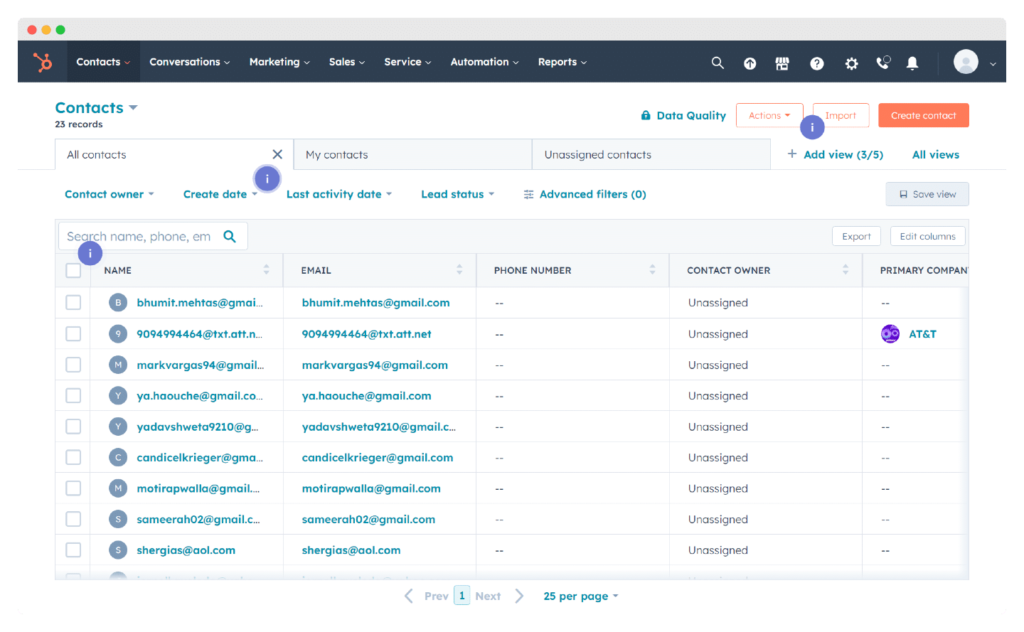Viewport: 1024px width, 632px height.
Task: Click the Save view button
Action: click(x=927, y=195)
